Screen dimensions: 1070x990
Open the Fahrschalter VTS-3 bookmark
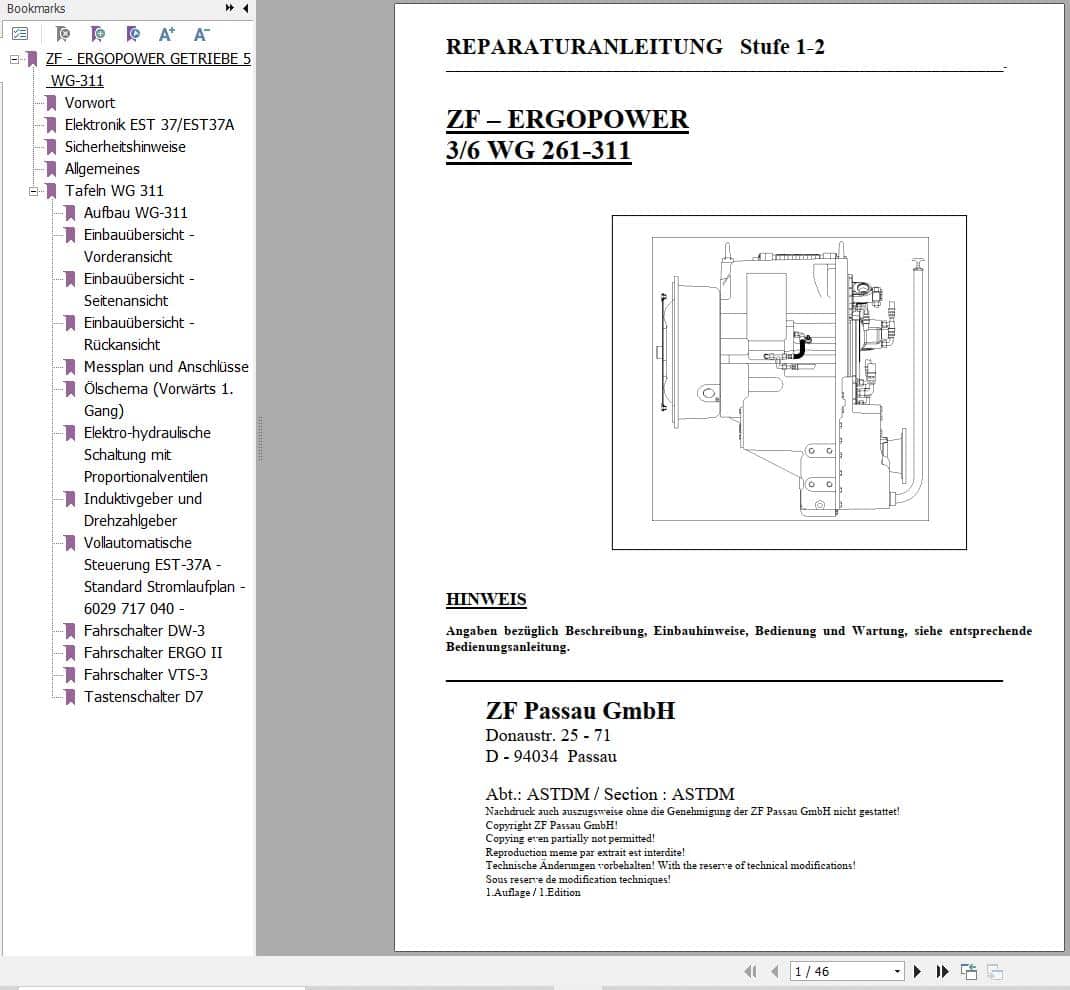click(145, 675)
